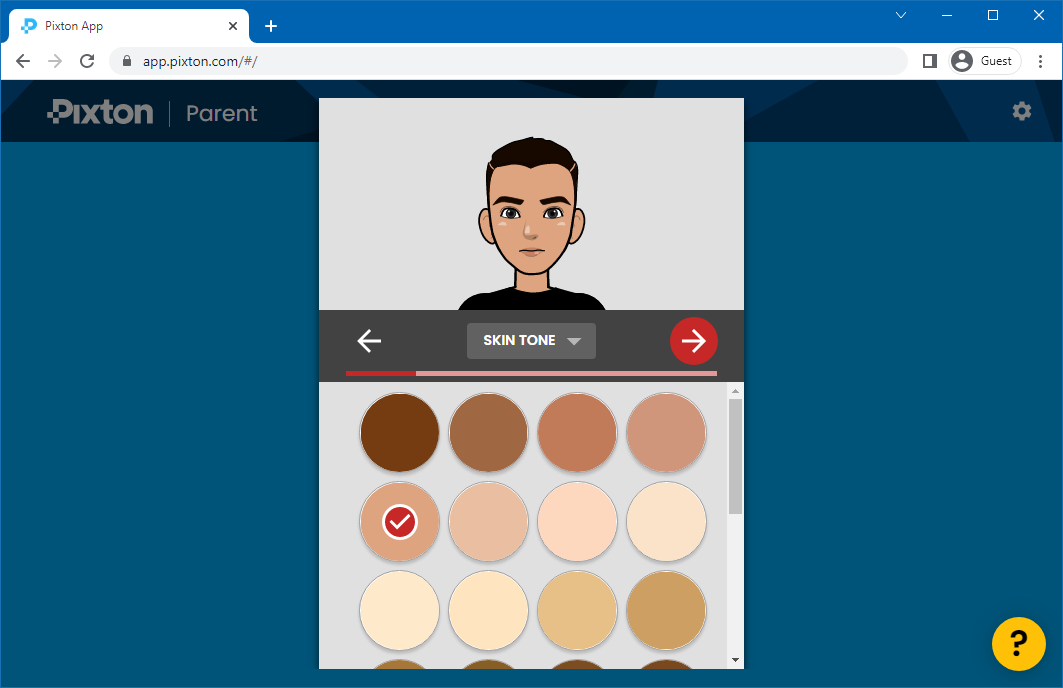This screenshot has height=688, width=1063.
Task: Click the grayed-out forward navigation arrow
Action: [x=55, y=60]
